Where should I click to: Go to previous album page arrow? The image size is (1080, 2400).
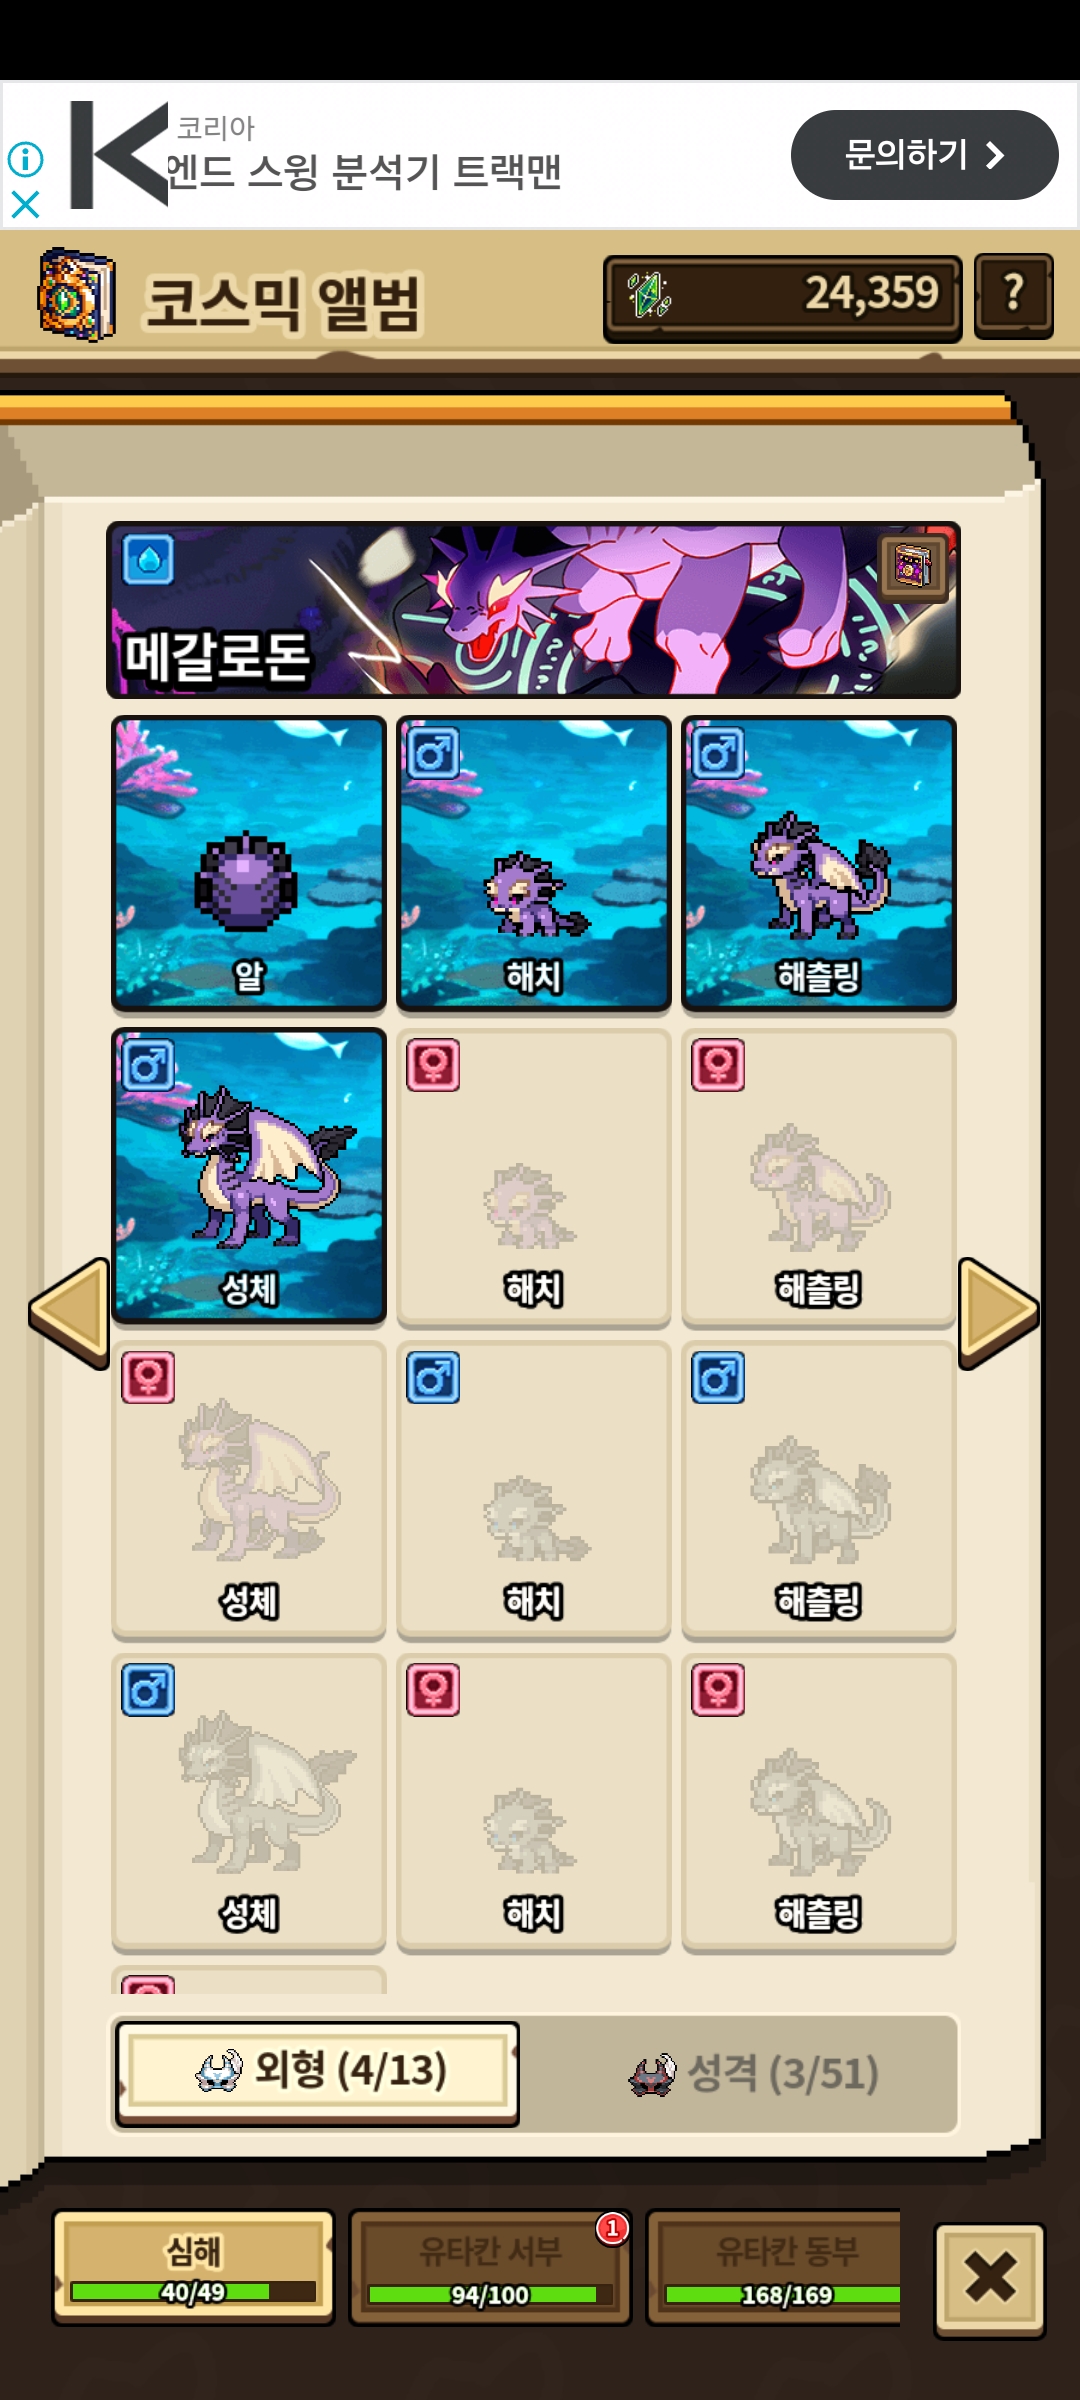pyautogui.click(x=69, y=1313)
